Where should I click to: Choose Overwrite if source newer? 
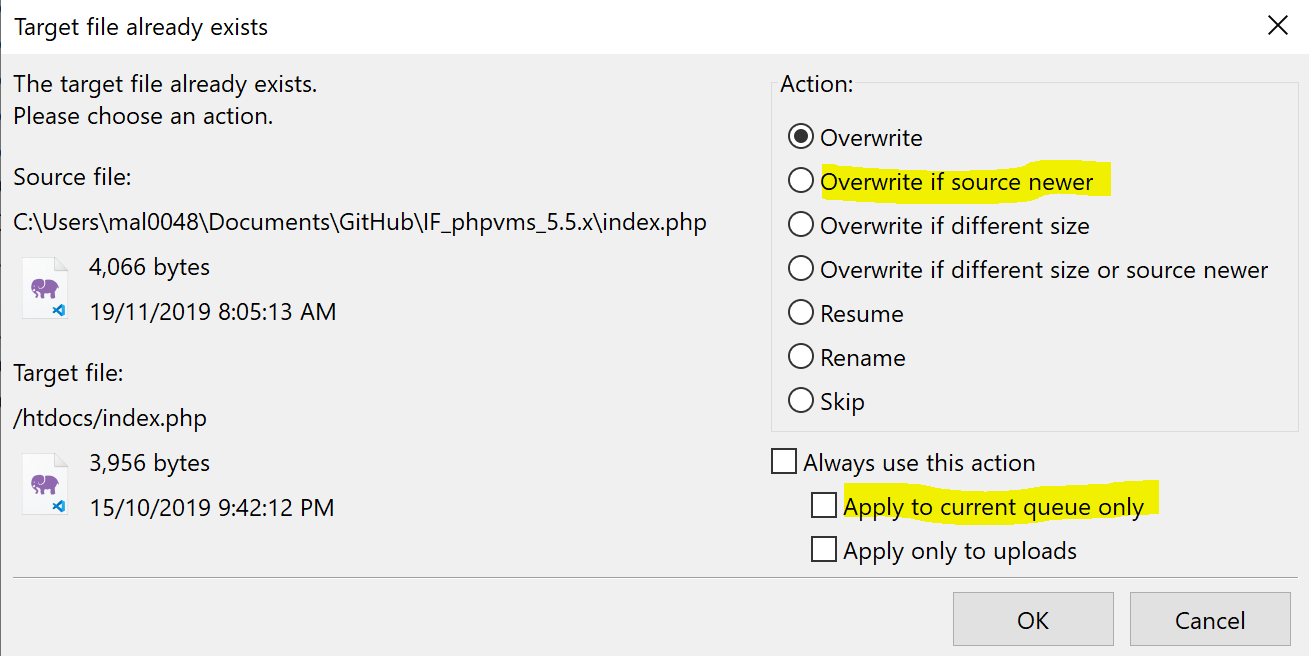click(x=800, y=182)
